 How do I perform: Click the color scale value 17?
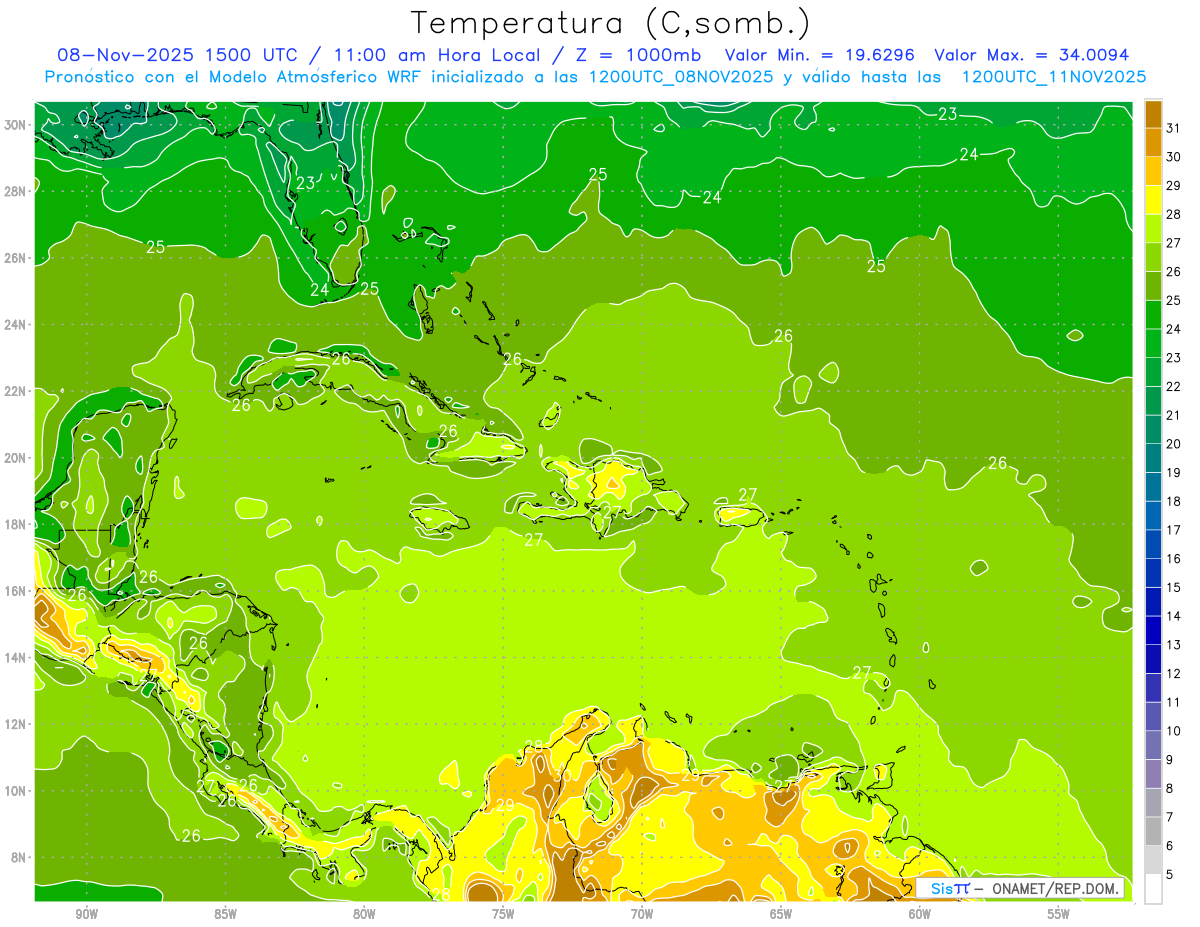pos(1173,529)
